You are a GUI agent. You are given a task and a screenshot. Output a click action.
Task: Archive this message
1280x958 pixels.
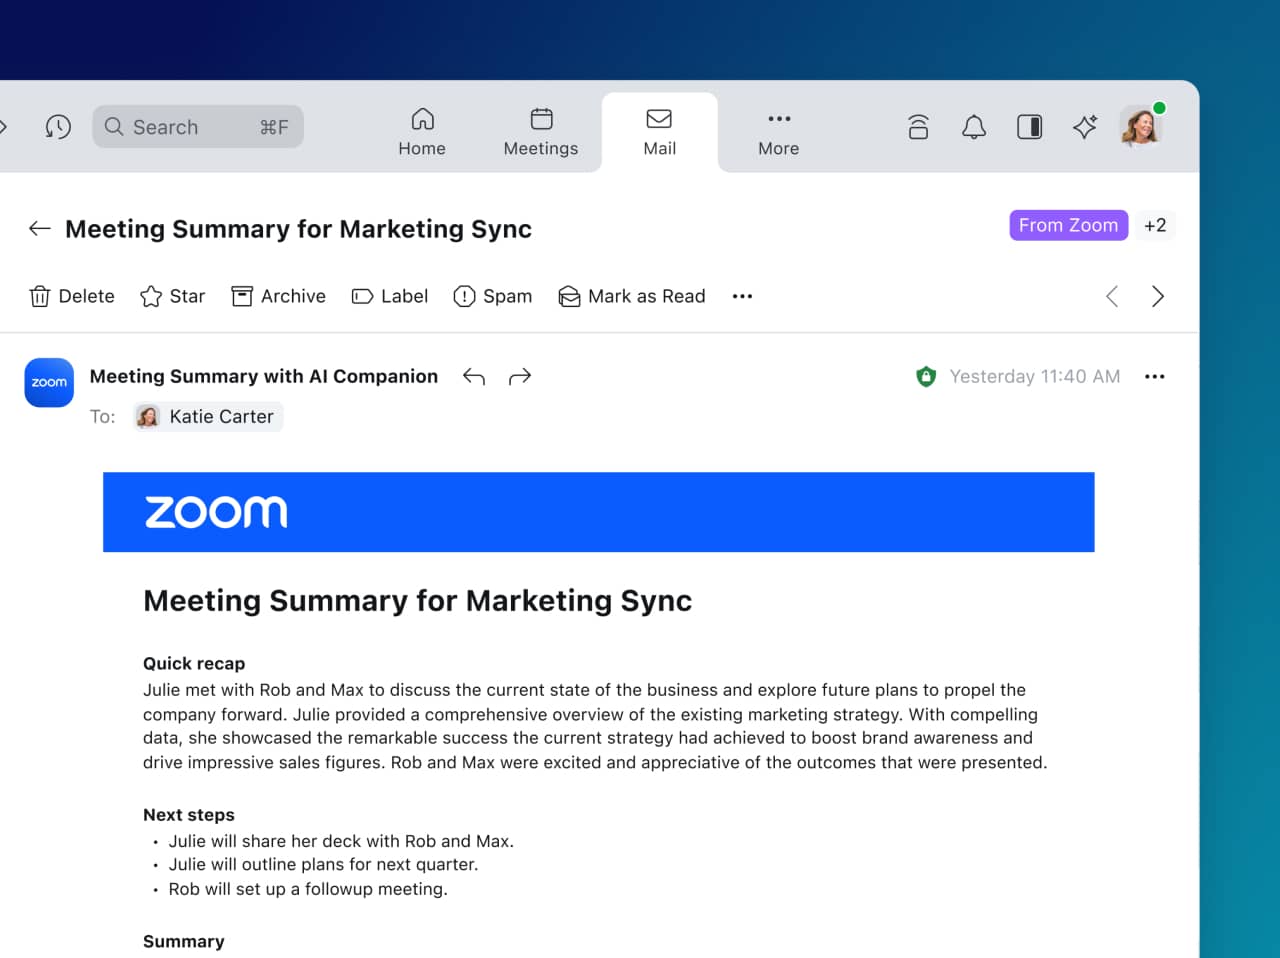pyautogui.click(x=278, y=296)
